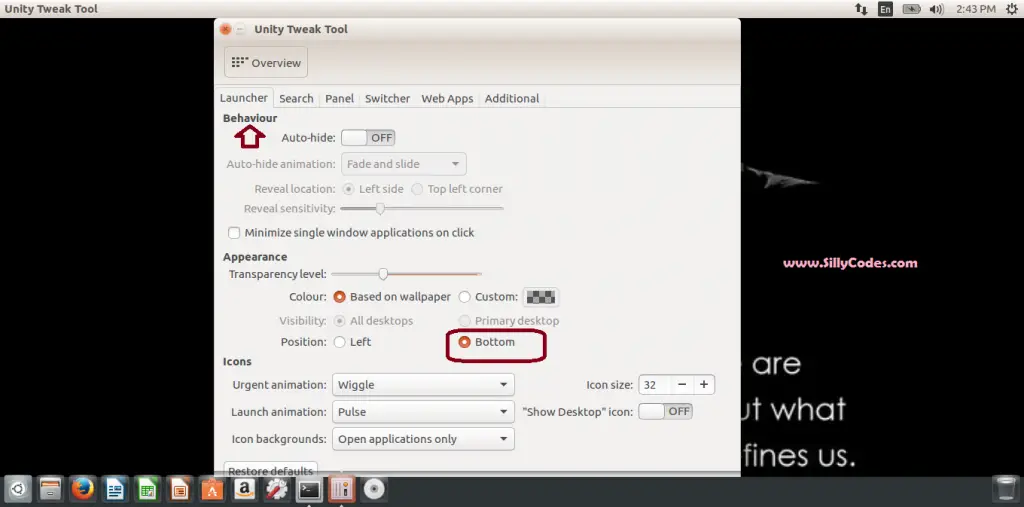Click the Reveal sensitivity slider
Viewport: 1024px width, 507px height.
point(422,208)
